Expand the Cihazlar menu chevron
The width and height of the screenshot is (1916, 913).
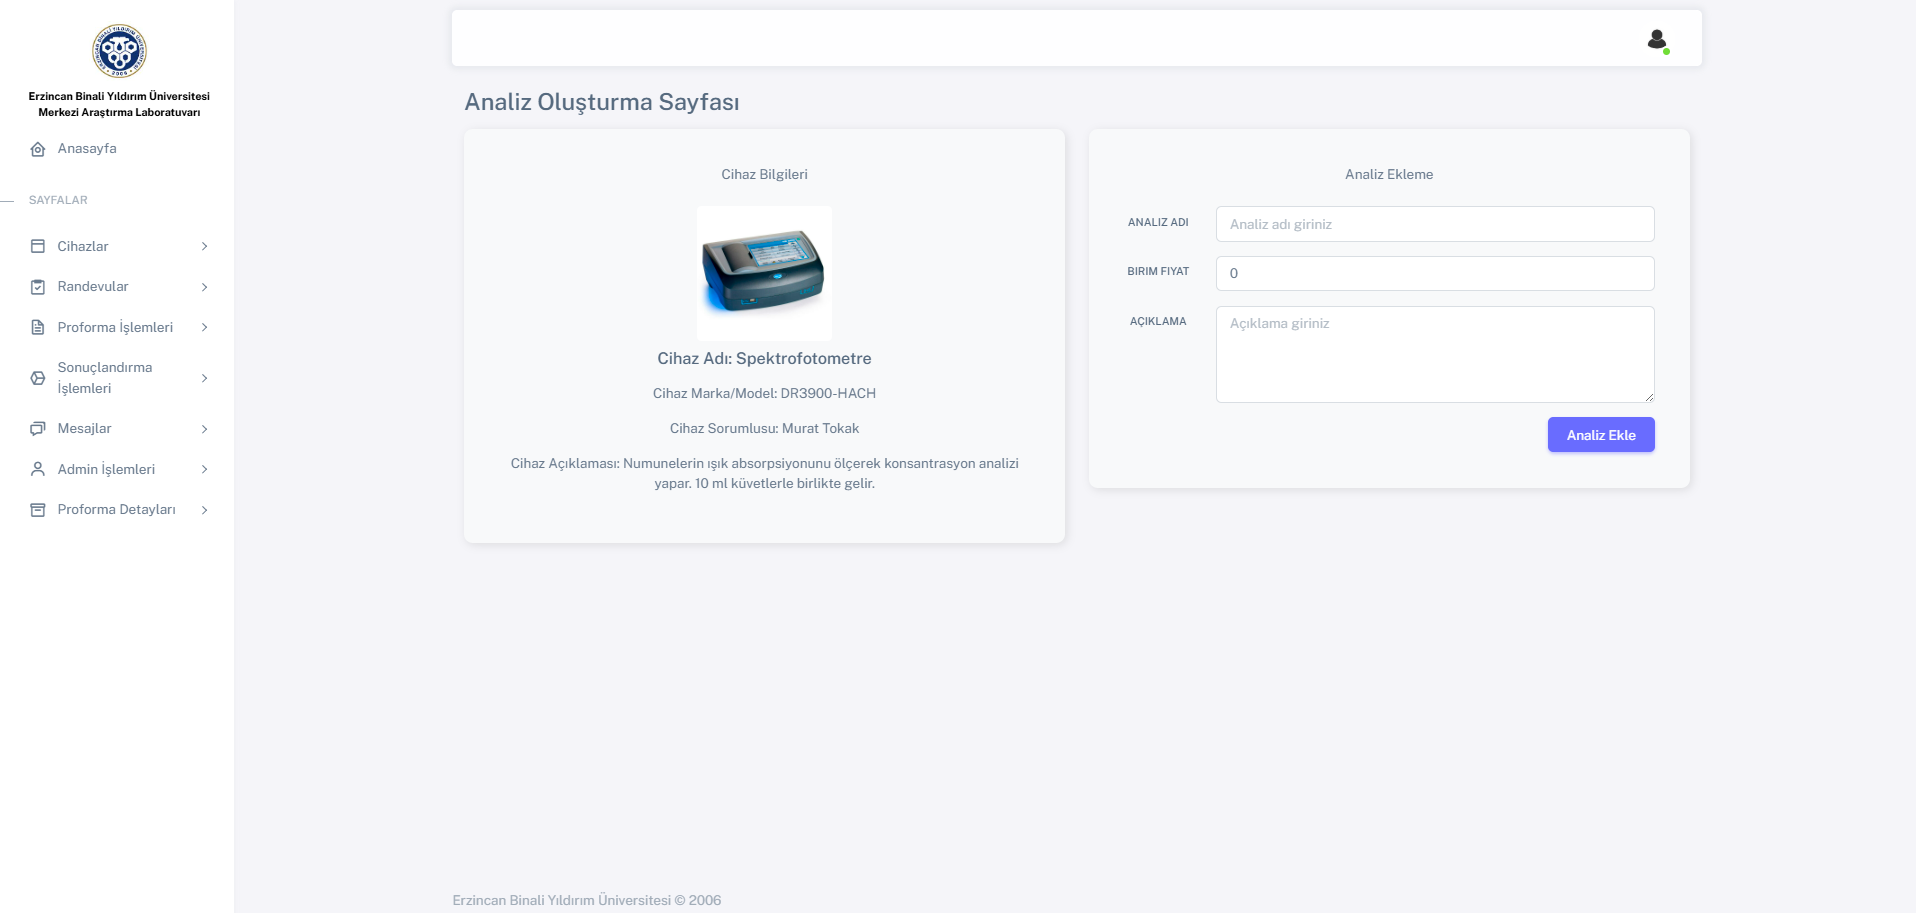[x=204, y=246]
